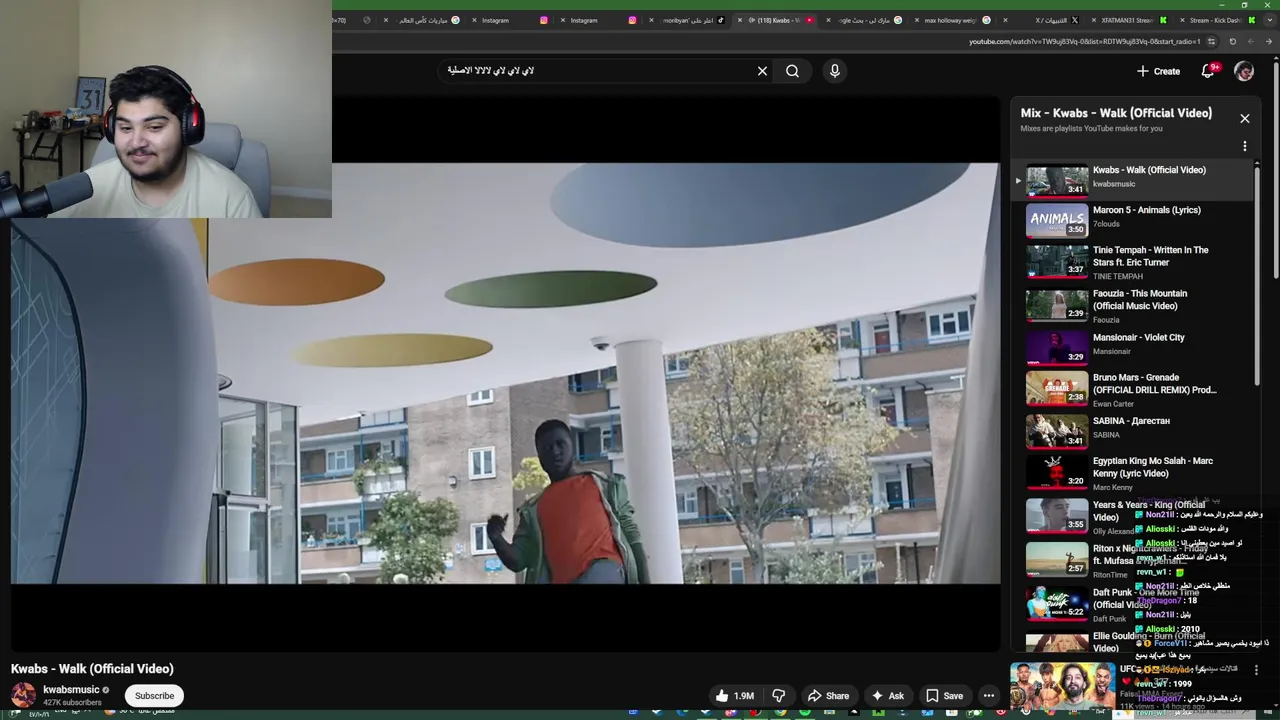Close the Kwabs YouTube browser tab
Viewport: 1280px width, 720px height.
740,20
